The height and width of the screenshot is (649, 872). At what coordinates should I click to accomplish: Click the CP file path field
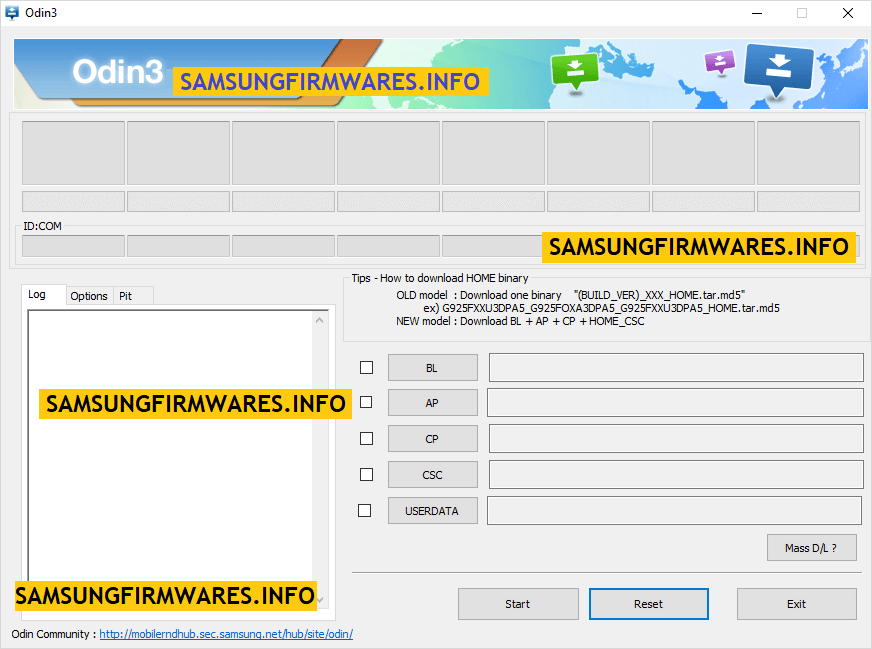[676, 439]
